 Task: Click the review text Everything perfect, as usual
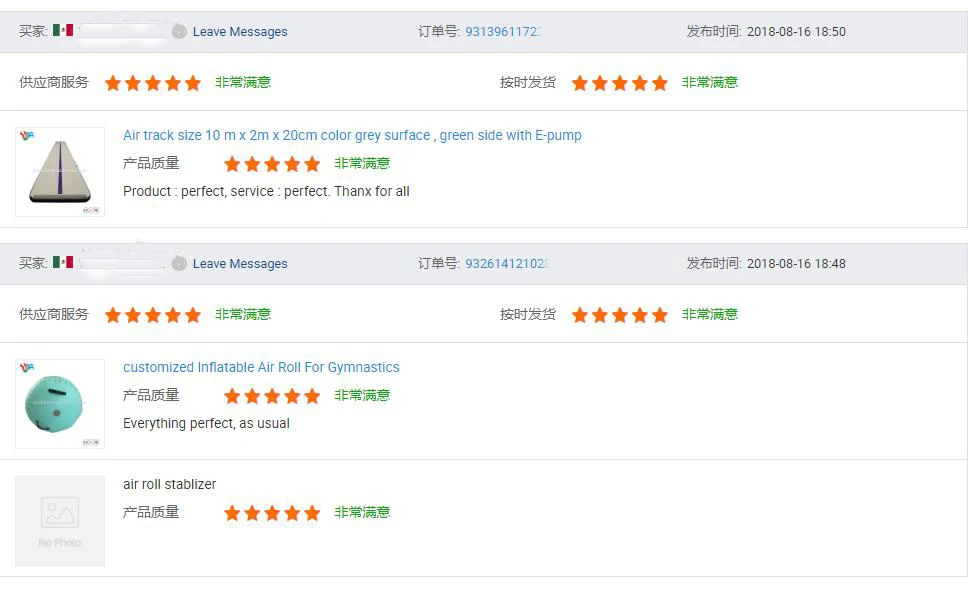click(x=206, y=423)
